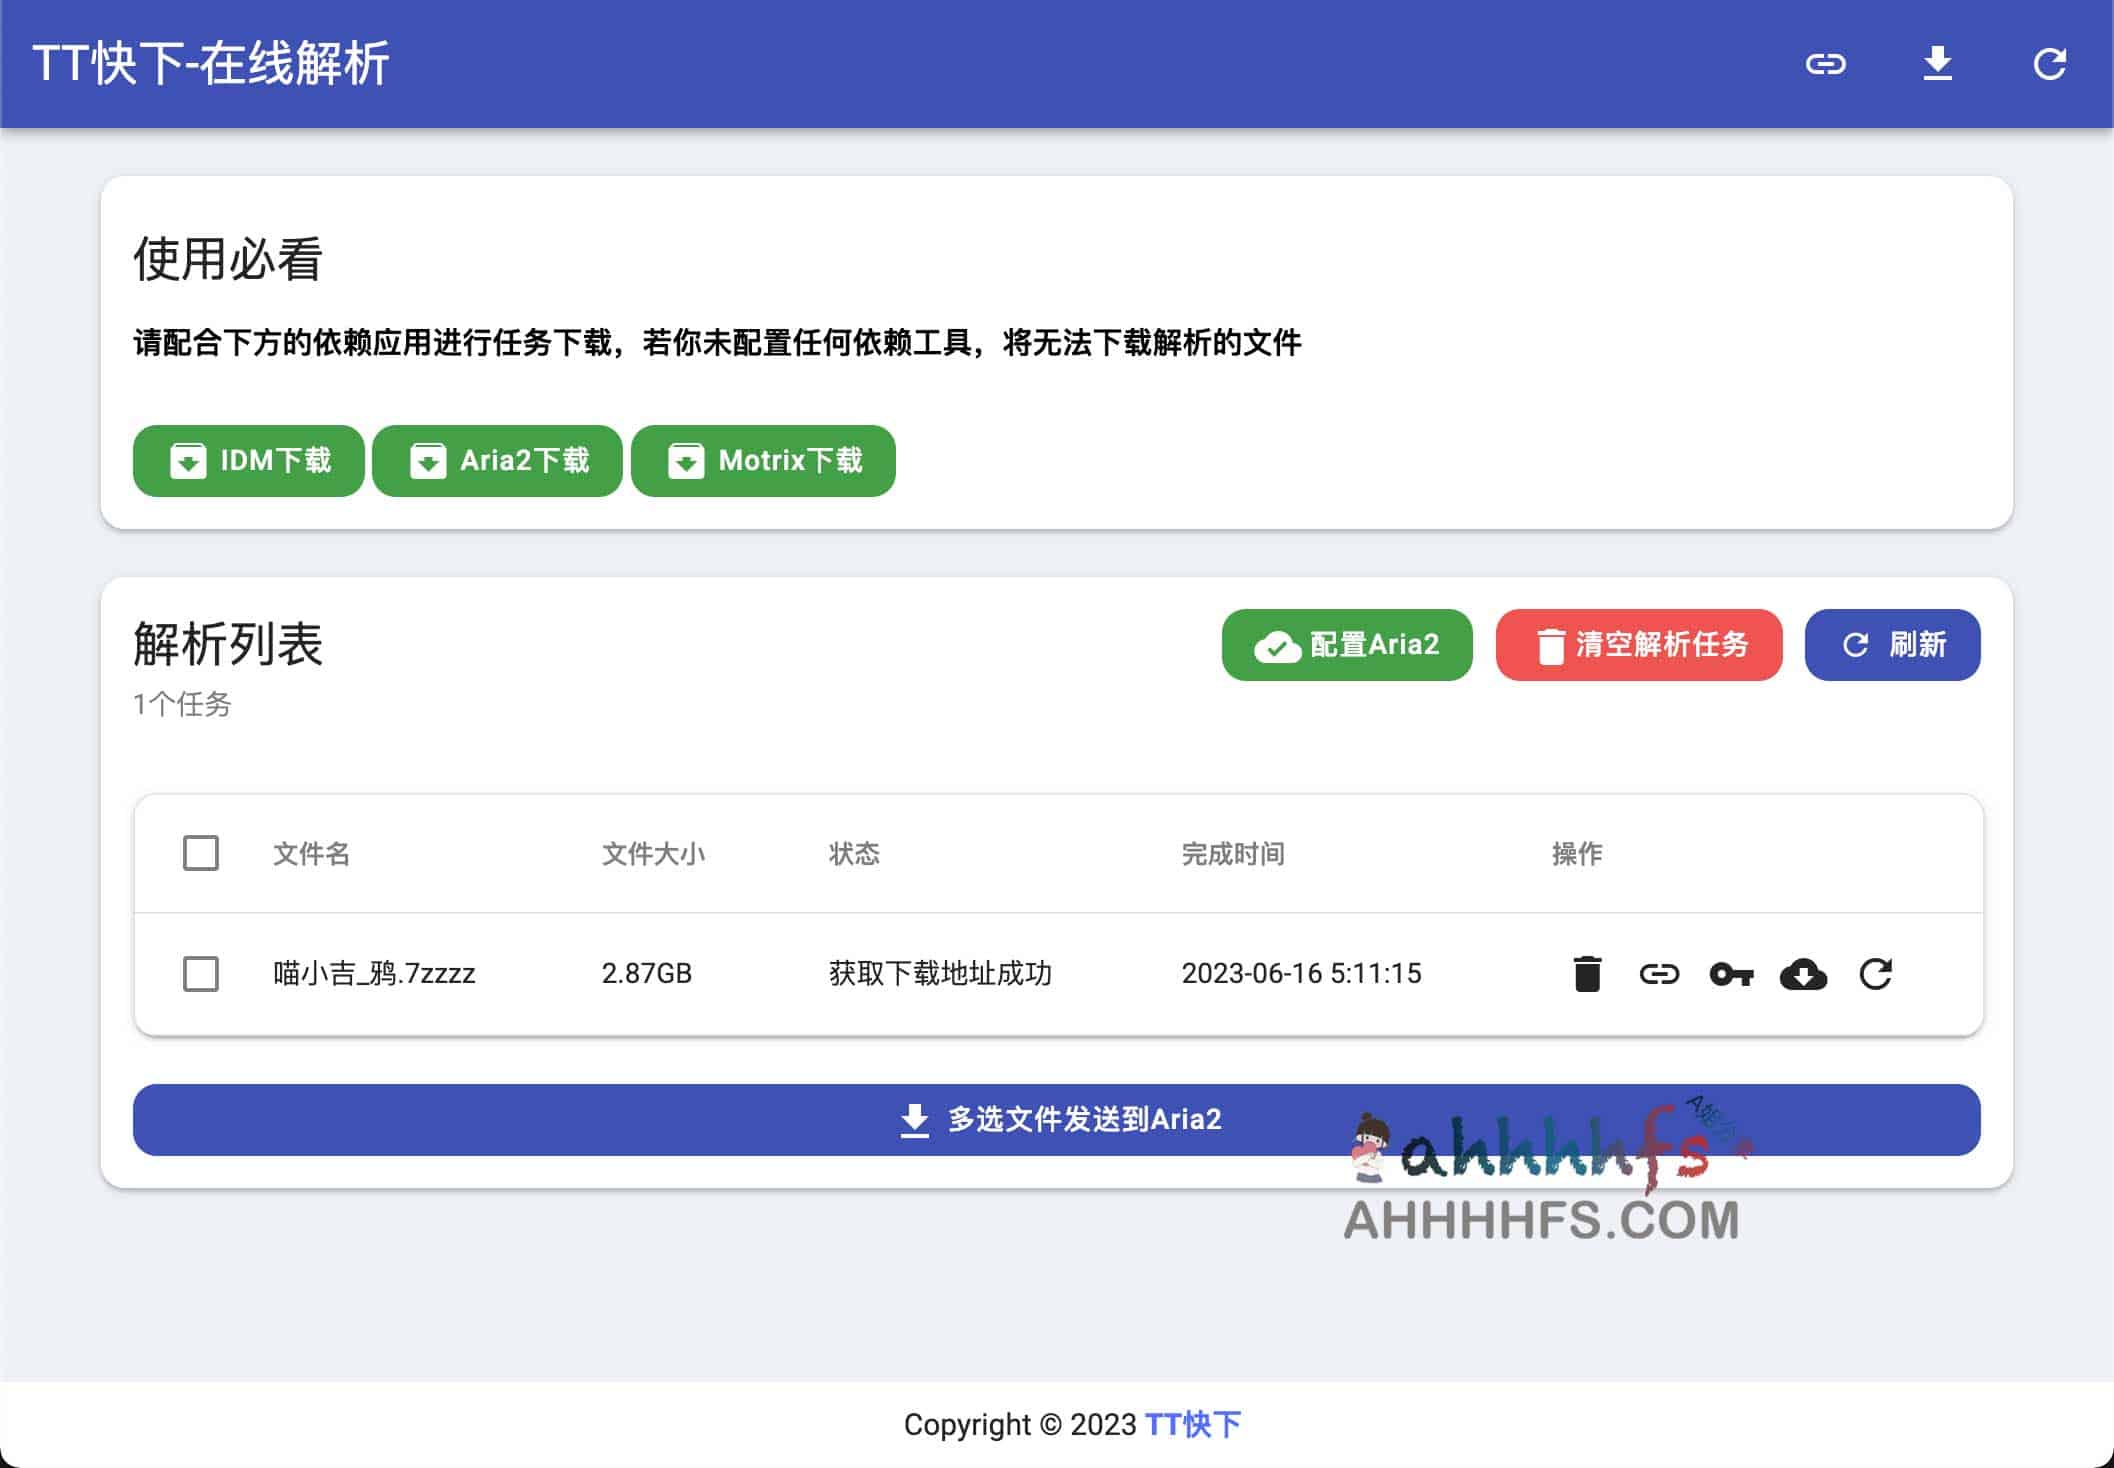Click the 清空解析任务 button
2114x1468 pixels.
pyautogui.click(x=1638, y=646)
